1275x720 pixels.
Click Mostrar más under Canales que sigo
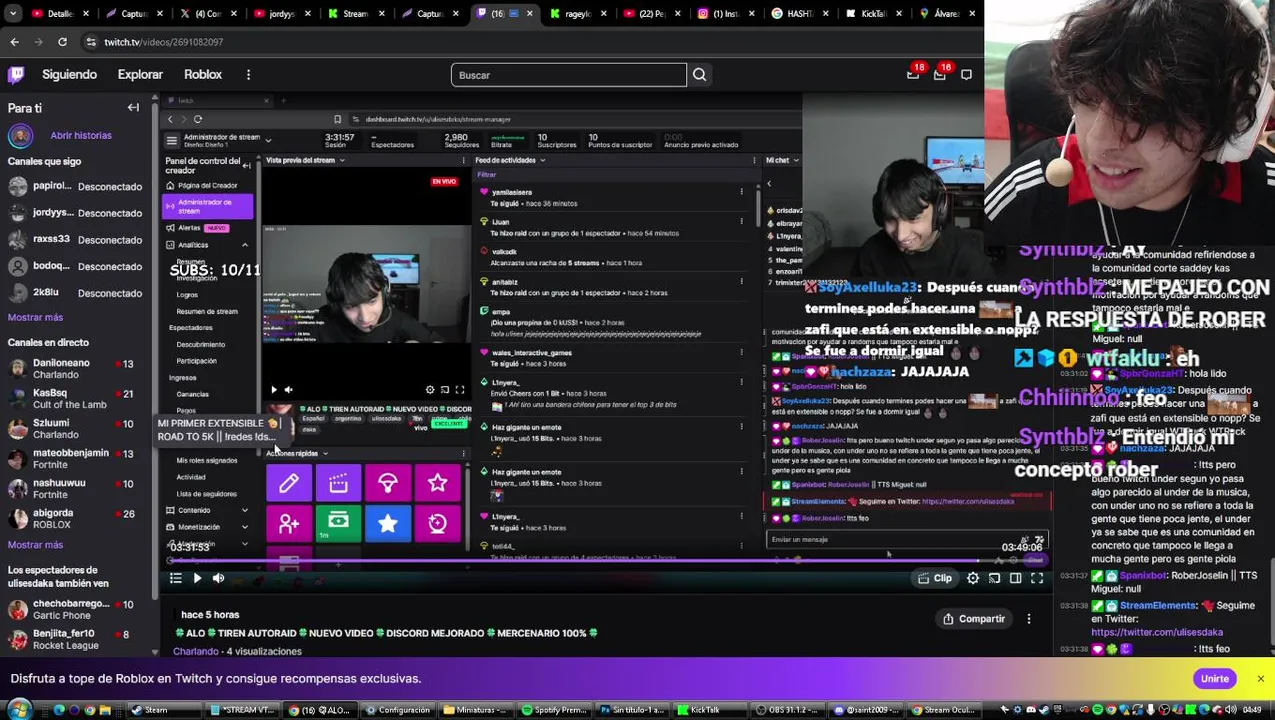coord(35,317)
